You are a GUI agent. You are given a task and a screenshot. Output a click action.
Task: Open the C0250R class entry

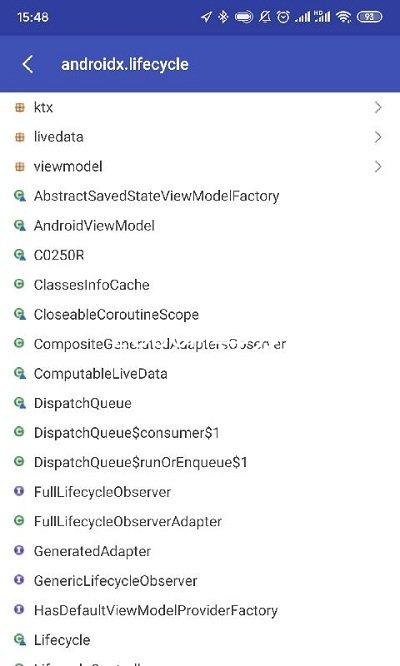pyautogui.click(x=200, y=255)
